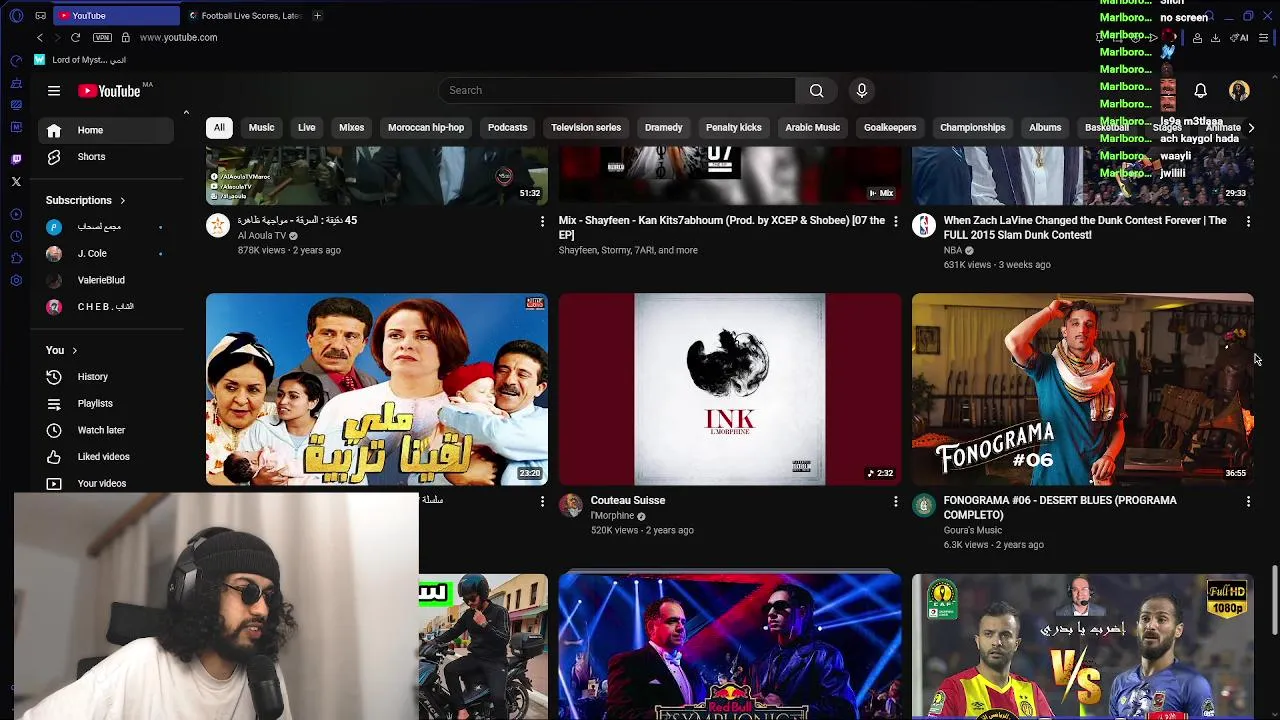The height and width of the screenshot is (720, 1280).
Task: Switch to Football Live Scores tab
Action: pyautogui.click(x=245, y=16)
